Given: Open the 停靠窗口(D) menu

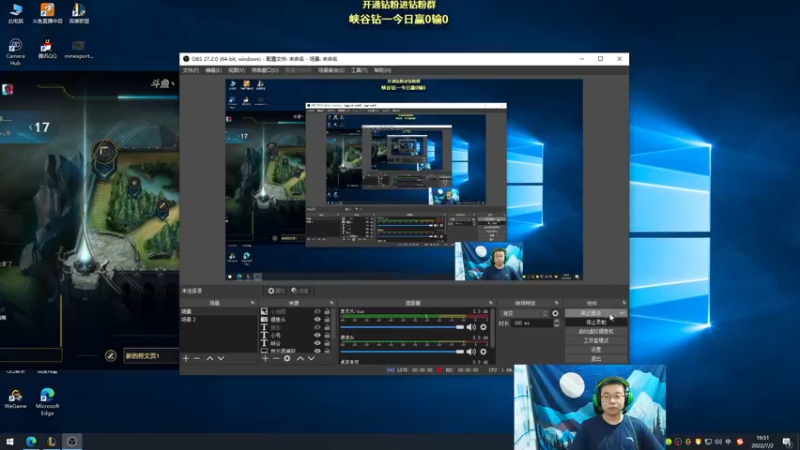Looking at the screenshot, I should 265,70.
